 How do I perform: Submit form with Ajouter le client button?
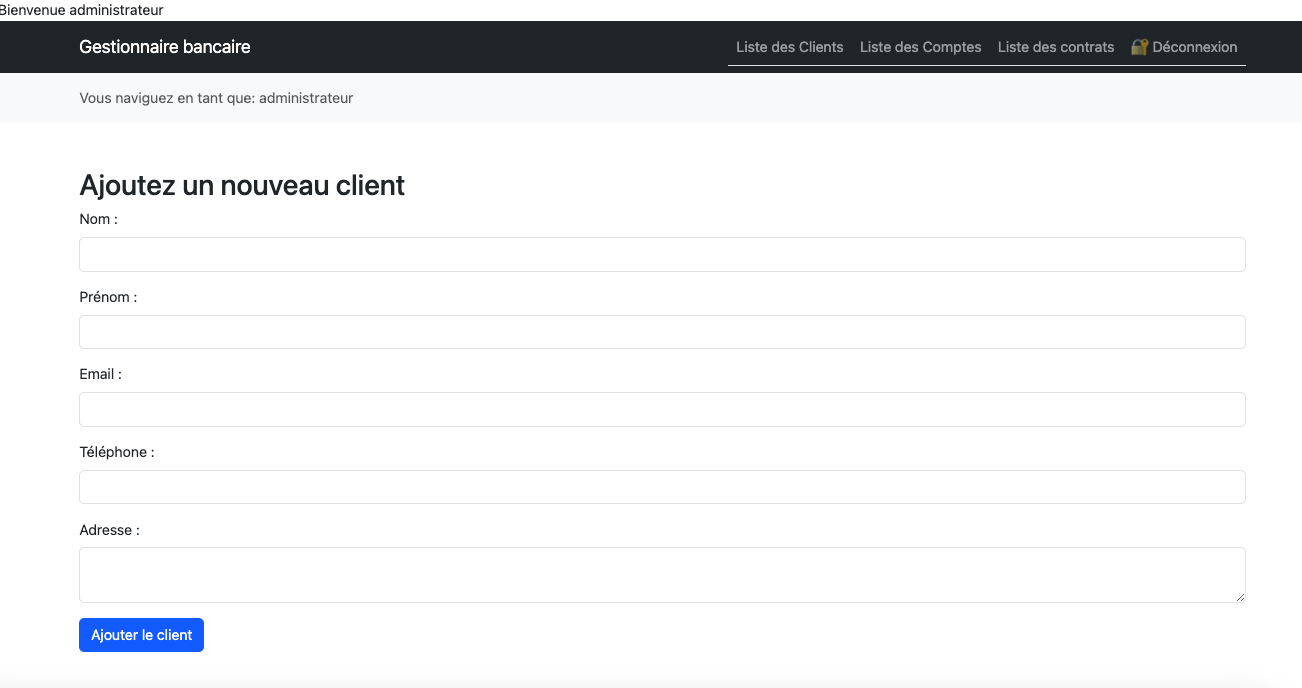click(x=141, y=635)
